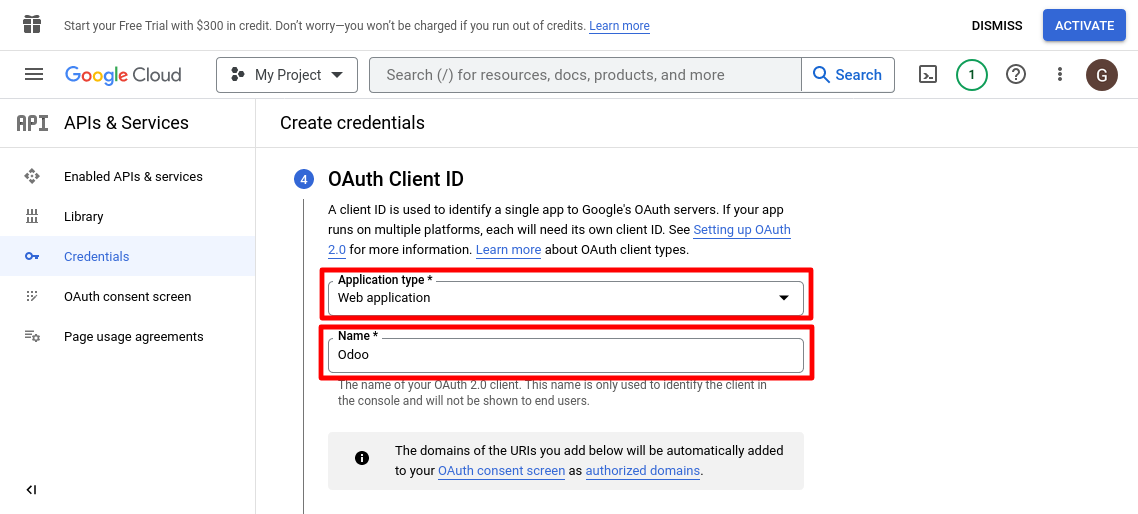Screen dimensions: 1138x514
Task: Collapse the side navigation panel
Action: 31,489
